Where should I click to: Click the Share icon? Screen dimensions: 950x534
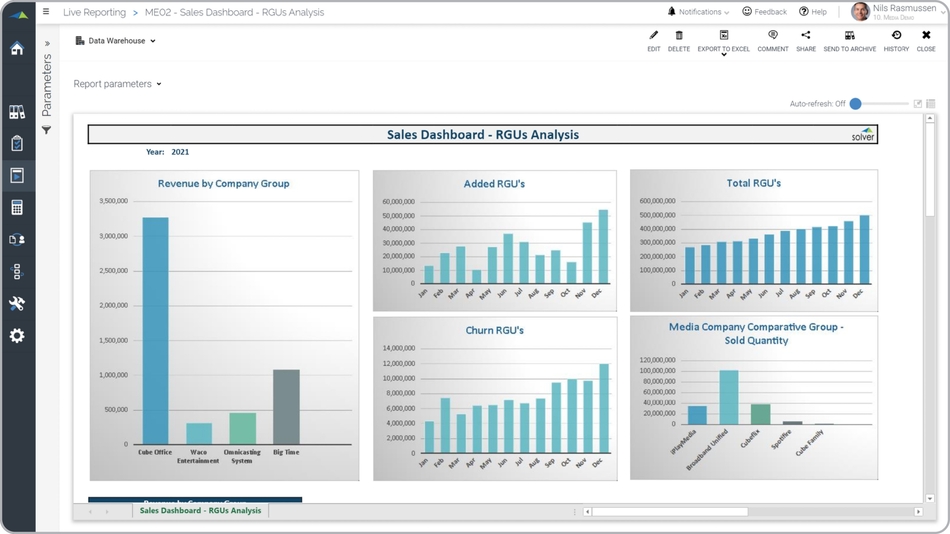806,36
